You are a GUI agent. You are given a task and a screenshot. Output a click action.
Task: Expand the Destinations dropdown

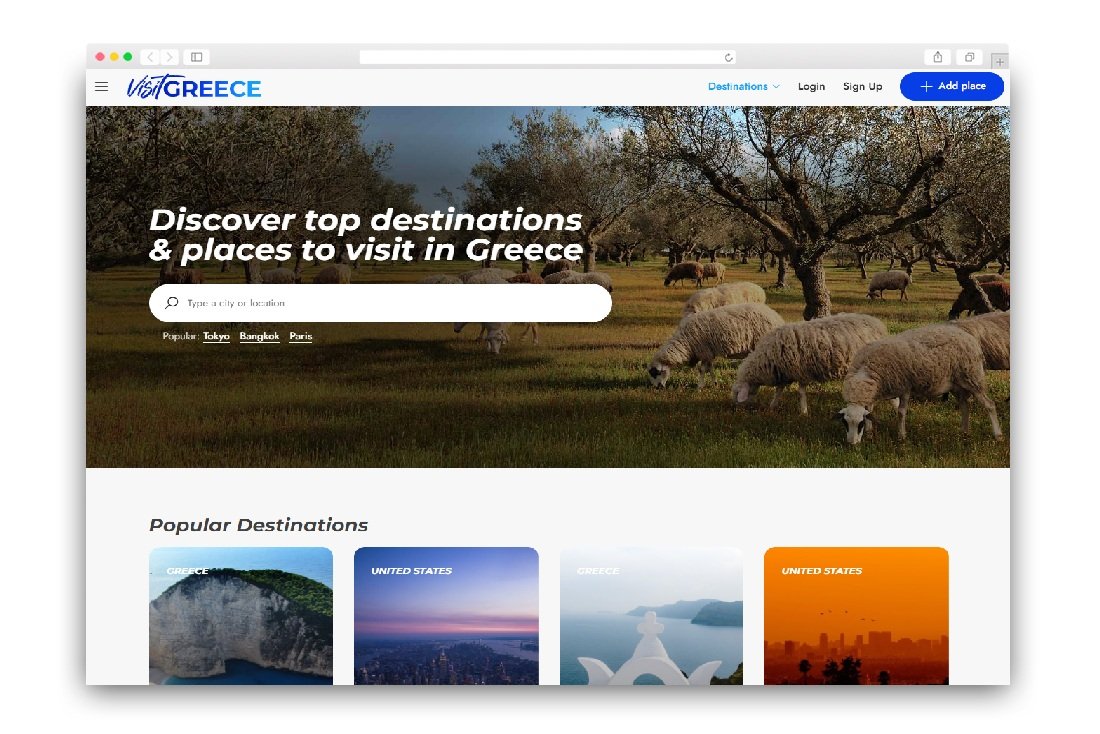pos(744,86)
